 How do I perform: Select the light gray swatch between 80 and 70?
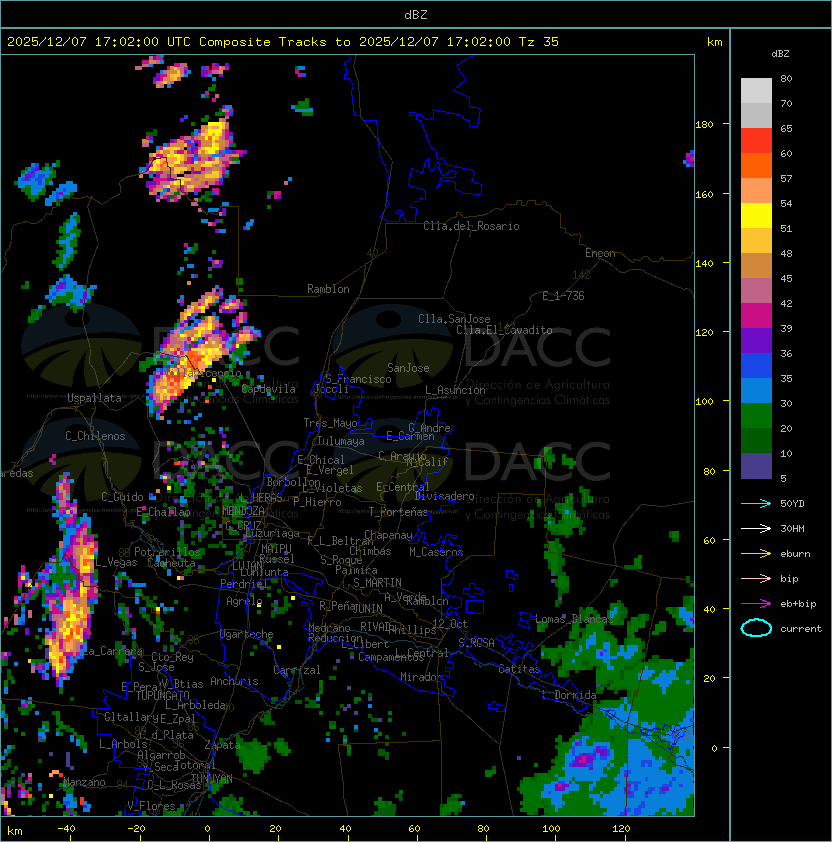[x=756, y=91]
